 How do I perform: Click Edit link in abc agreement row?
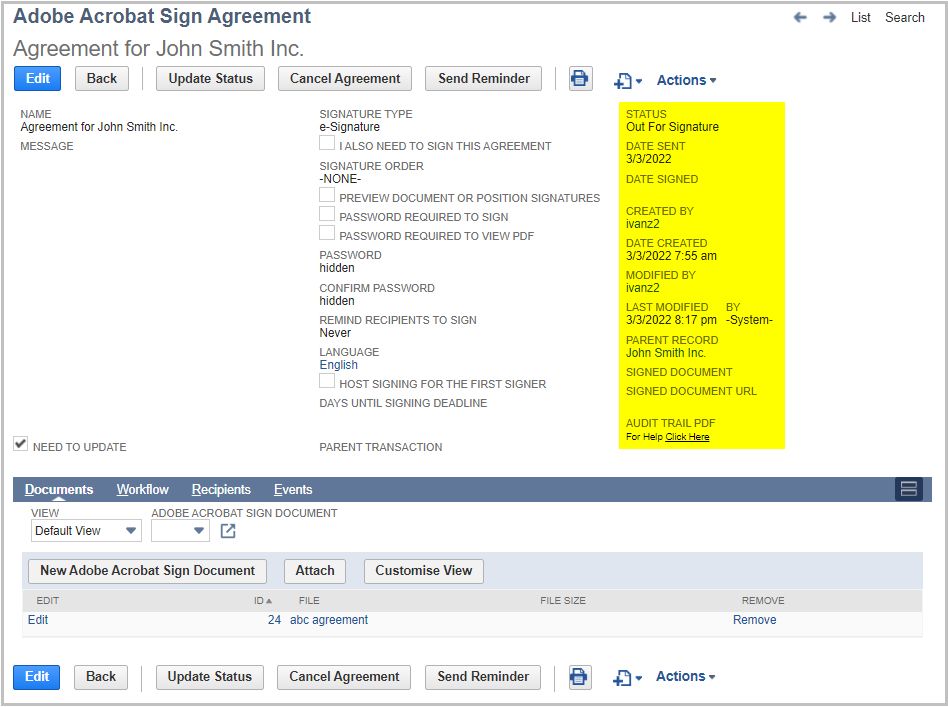(38, 620)
